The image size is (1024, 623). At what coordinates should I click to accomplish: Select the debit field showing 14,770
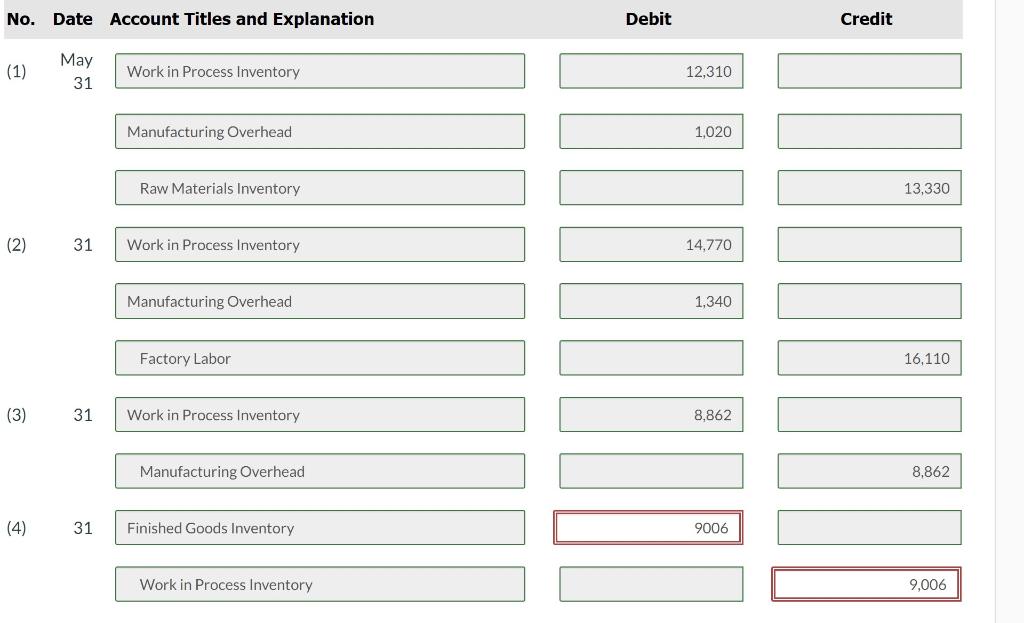pos(648,244)
